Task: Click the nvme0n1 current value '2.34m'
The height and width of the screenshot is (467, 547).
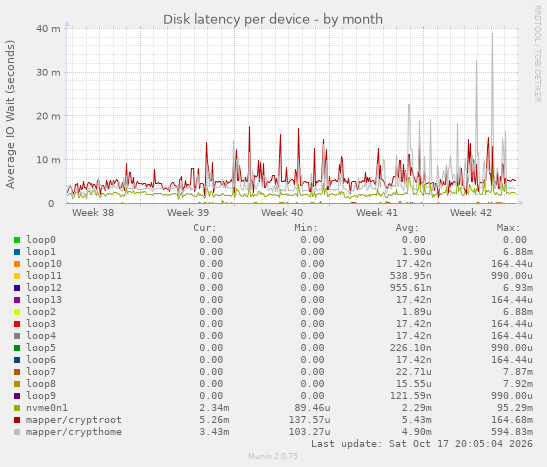Action: 214,408
